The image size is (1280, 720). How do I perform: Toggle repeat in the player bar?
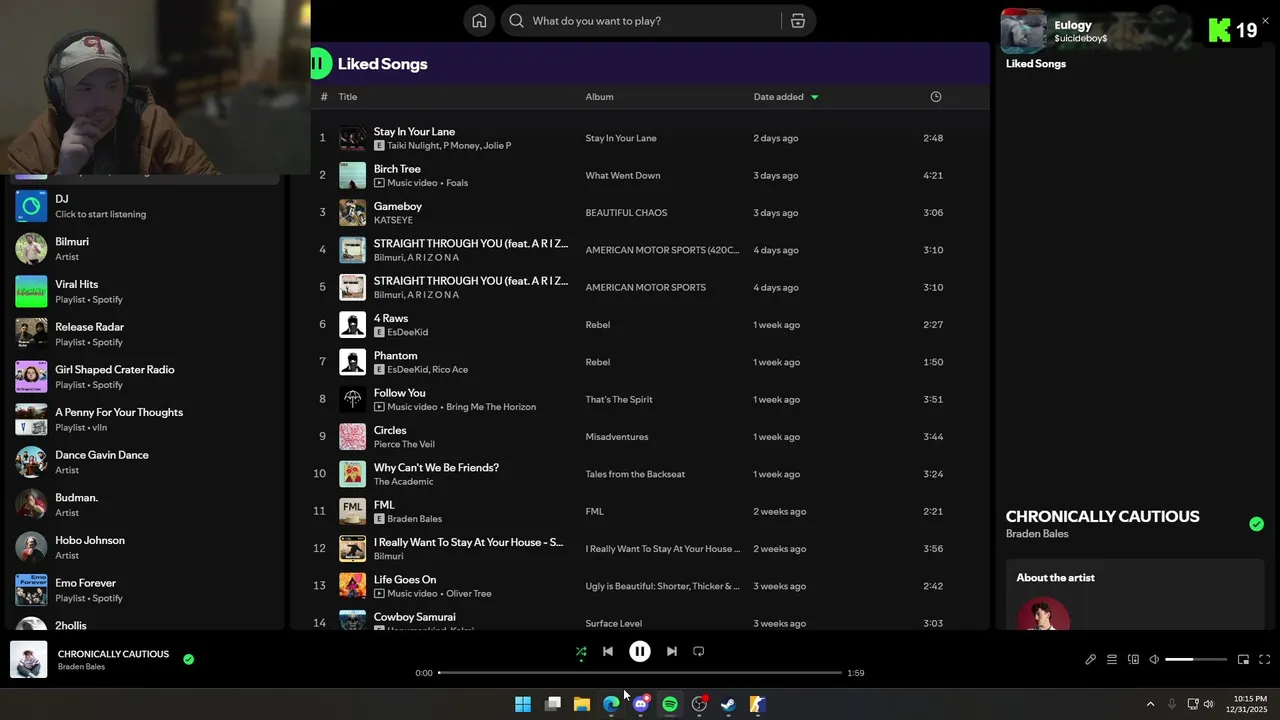click(699, 651)
